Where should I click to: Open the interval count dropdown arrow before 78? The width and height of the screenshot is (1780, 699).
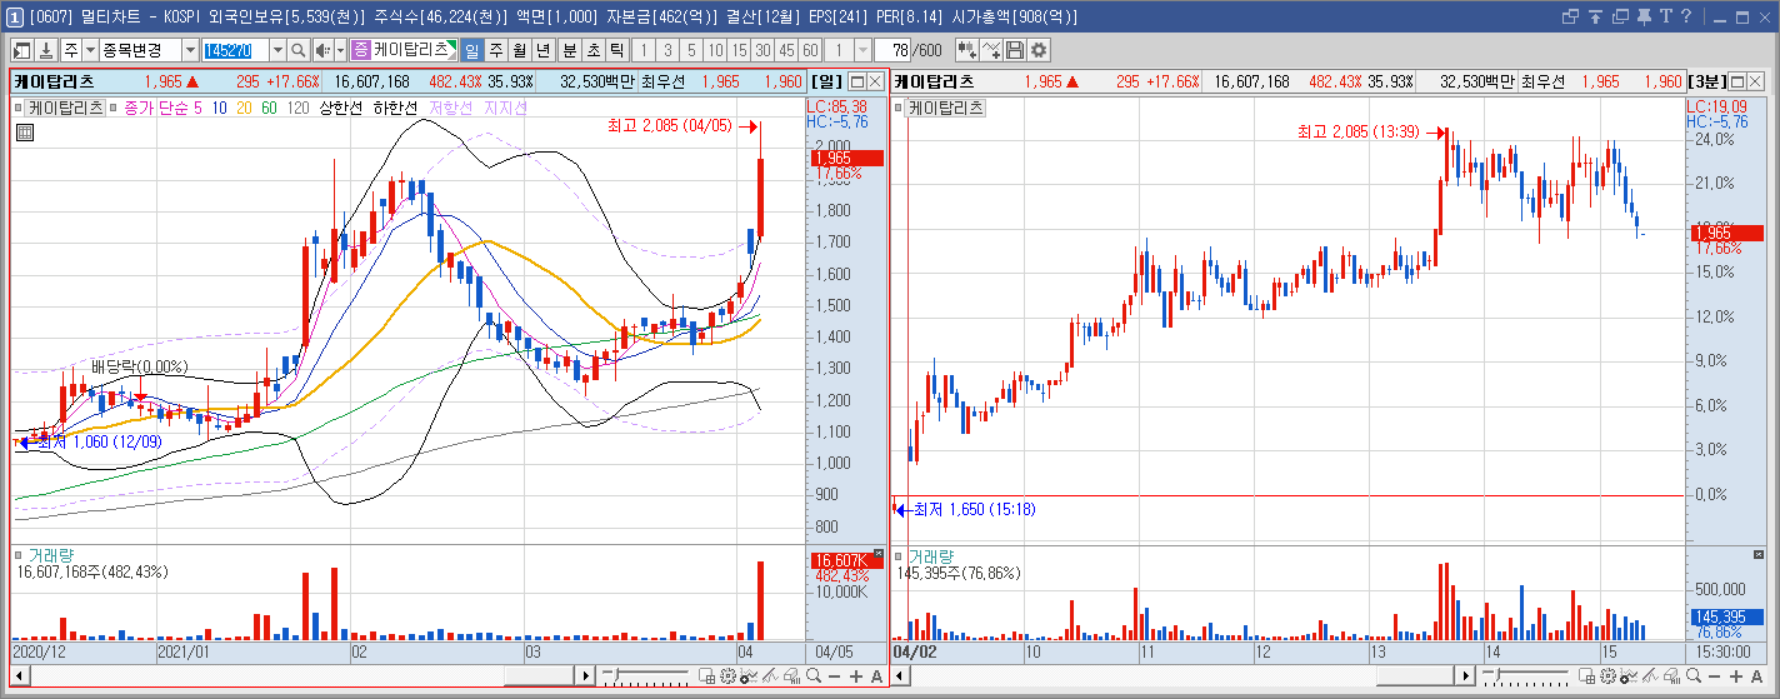click(x=863, y=50)
